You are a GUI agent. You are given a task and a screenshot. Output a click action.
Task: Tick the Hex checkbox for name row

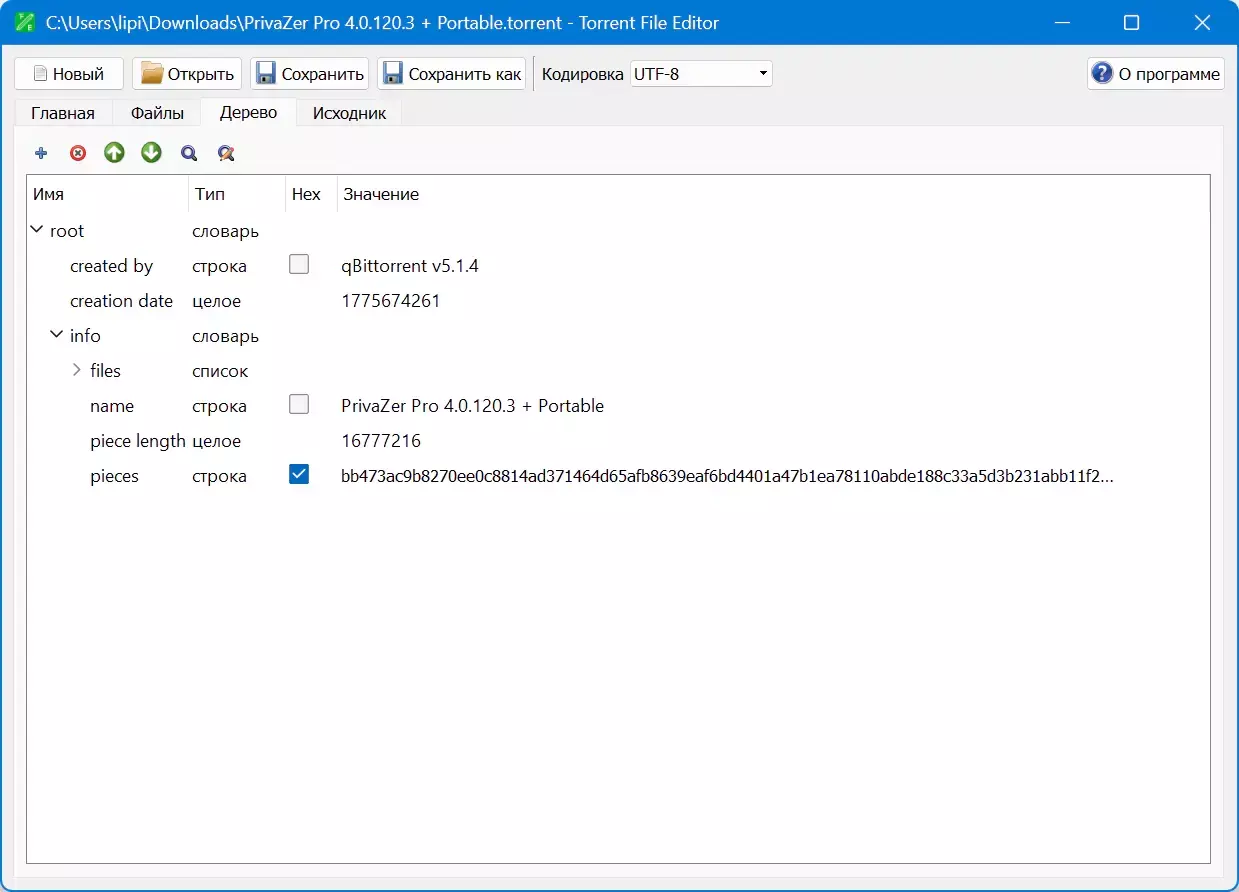[299, 405]
